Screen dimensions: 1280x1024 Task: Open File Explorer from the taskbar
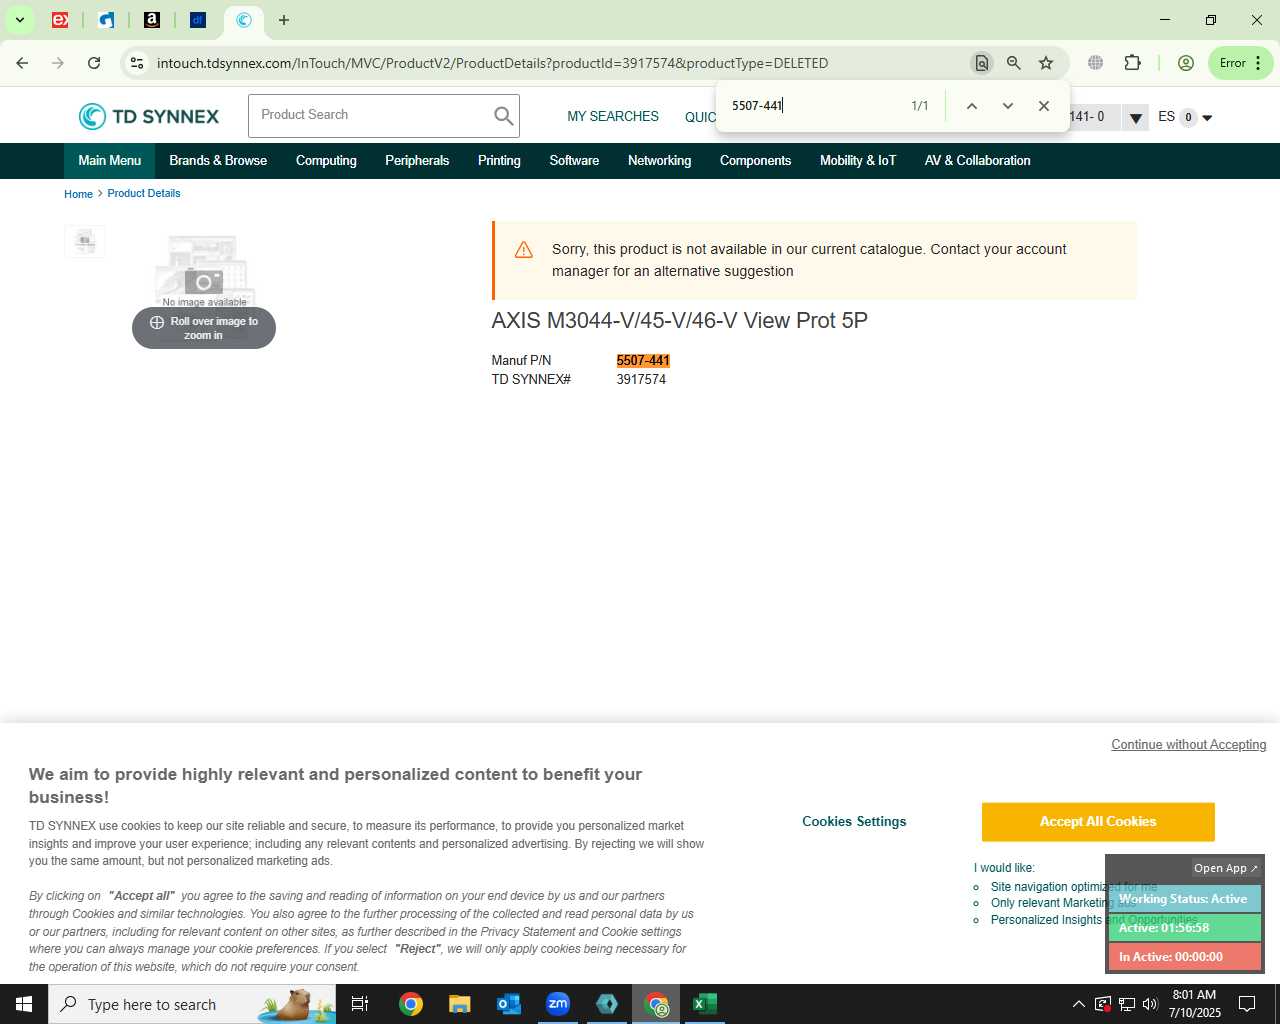[x=460, y=1004]
